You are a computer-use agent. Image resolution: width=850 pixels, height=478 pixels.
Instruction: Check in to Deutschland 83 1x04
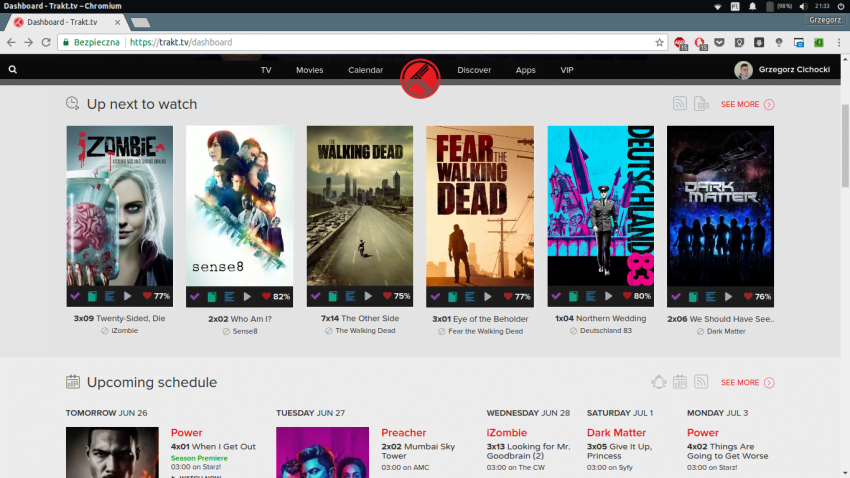tap(609, 296)
